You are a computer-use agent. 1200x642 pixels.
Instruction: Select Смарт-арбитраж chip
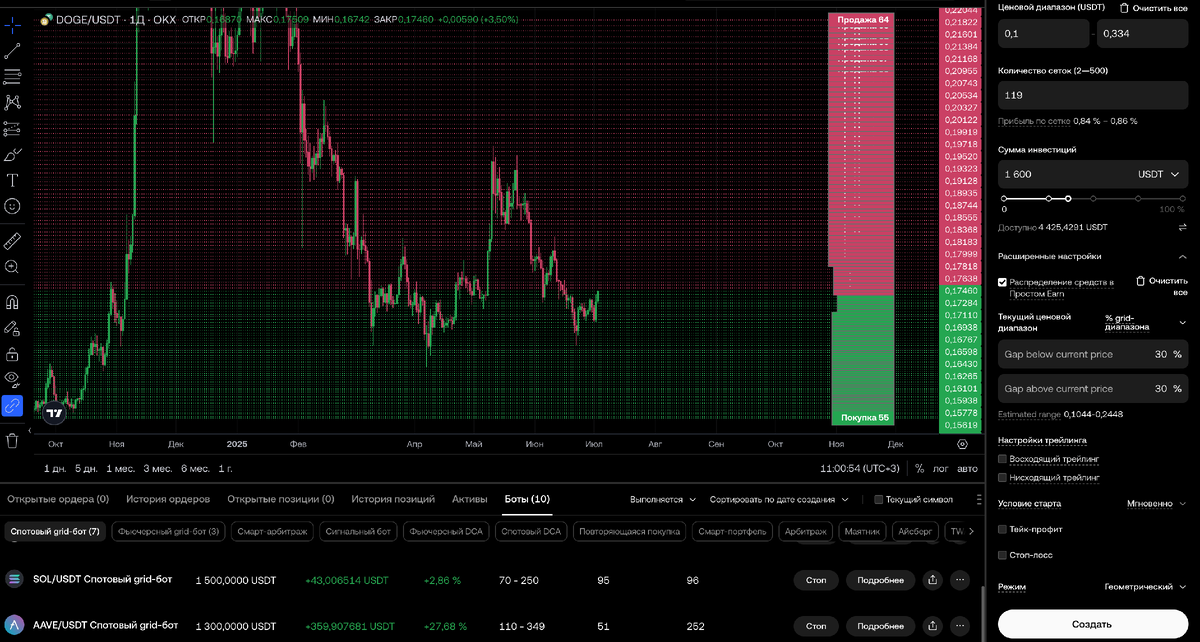[x=274, y=531]
